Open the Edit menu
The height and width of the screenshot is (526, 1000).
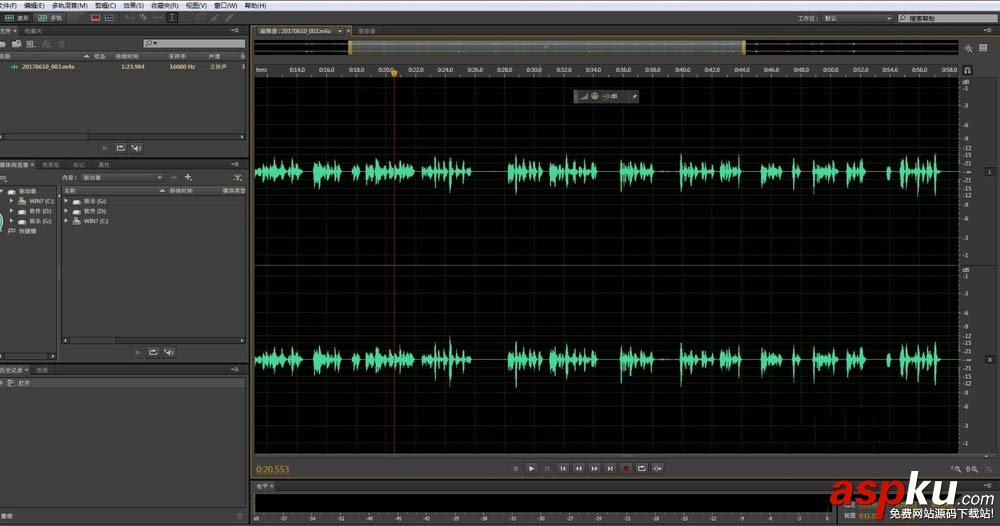pyautogui.click(x=34, y=5)
